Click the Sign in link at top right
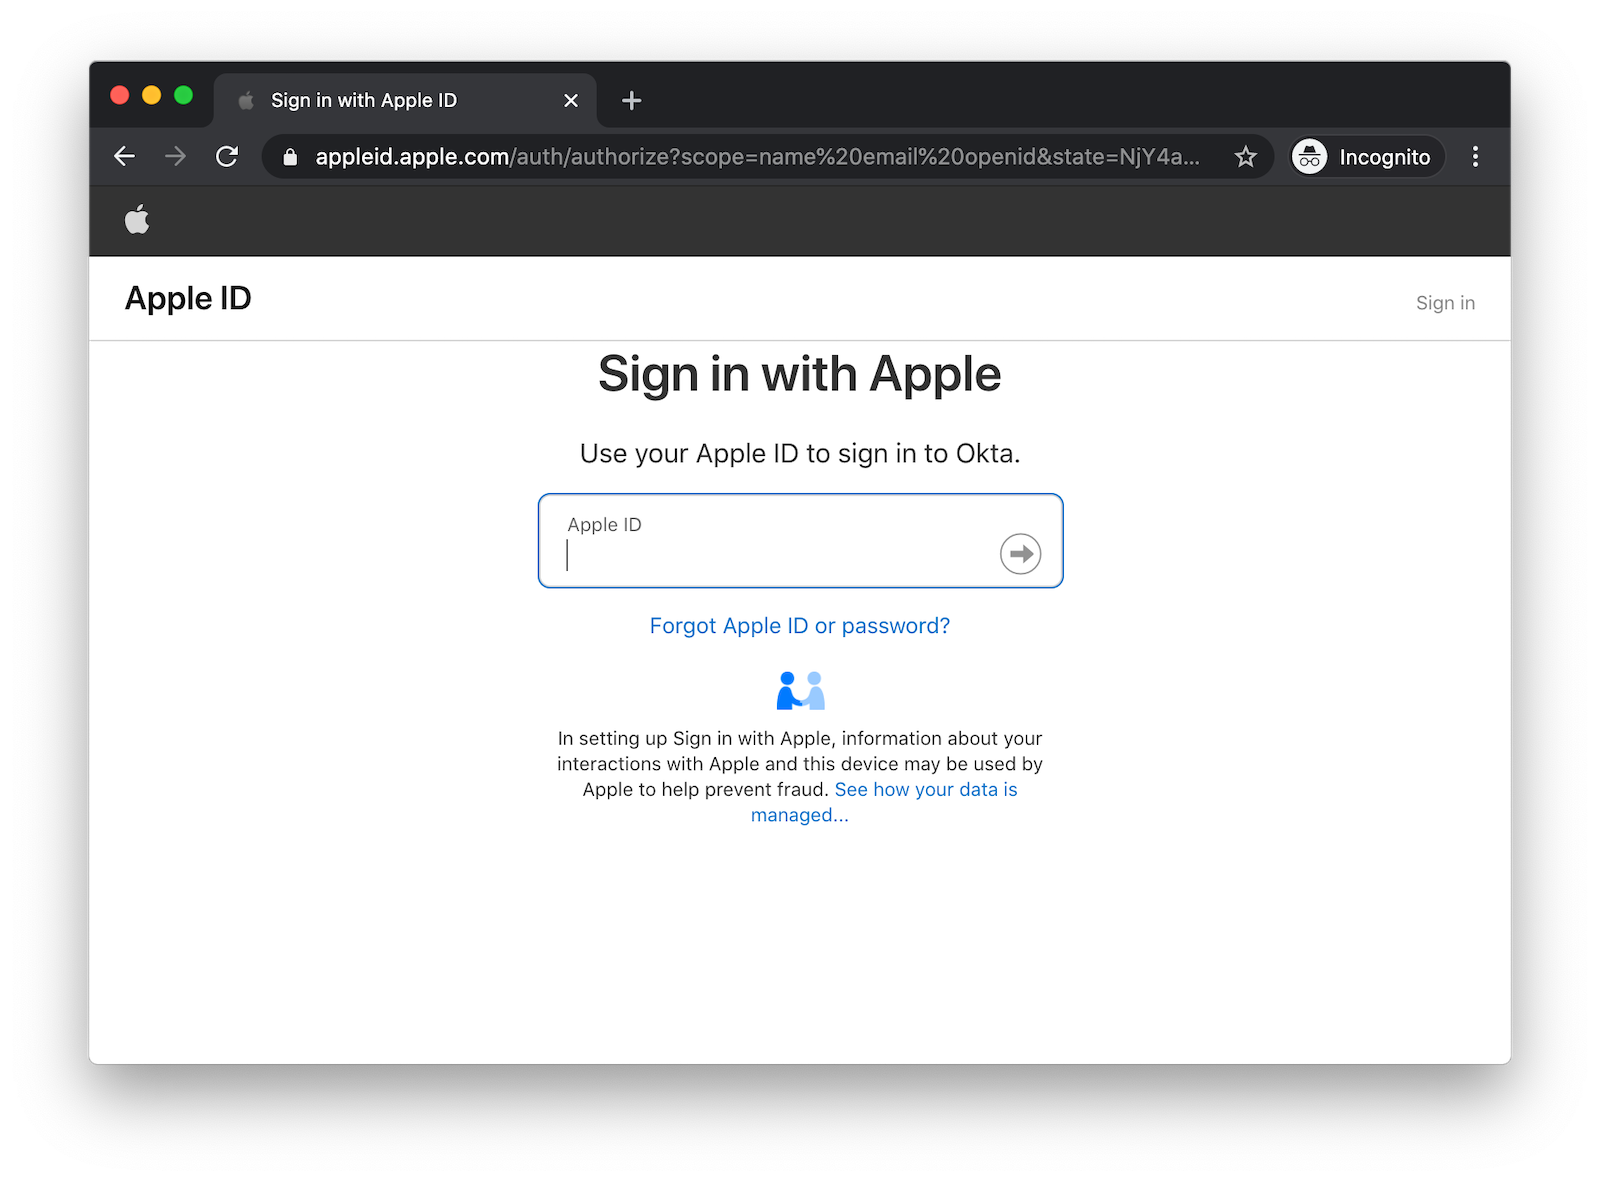Screen dimensions: 1600x1182 (x=1445, y=303)
